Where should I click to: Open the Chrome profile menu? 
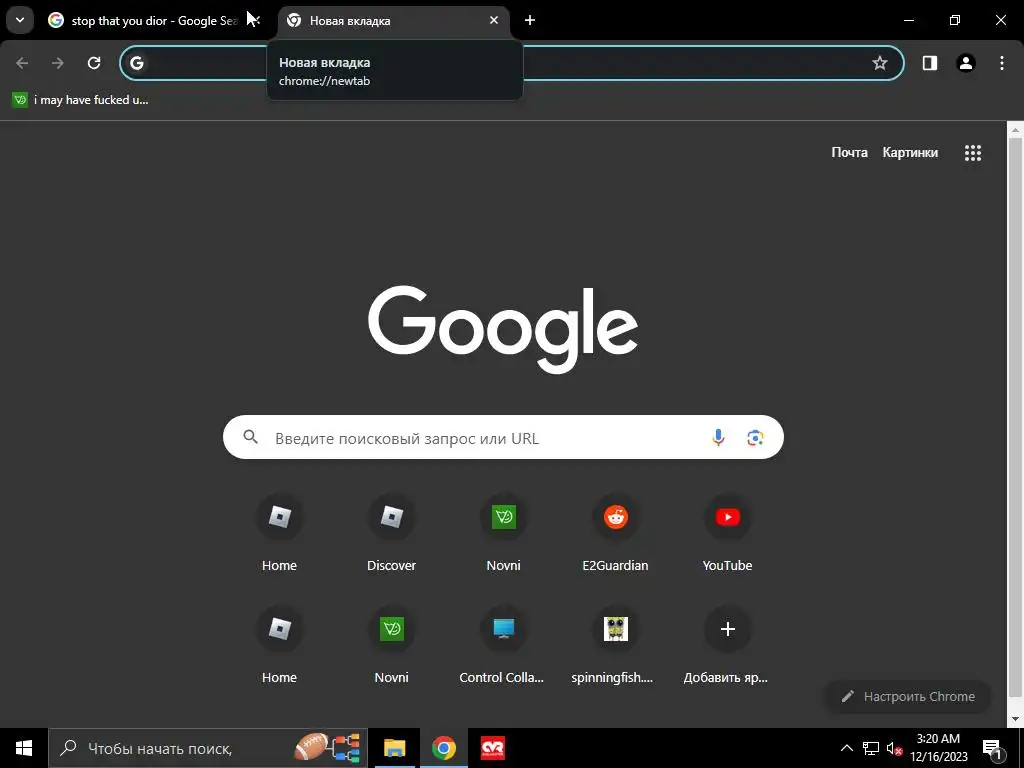(966, 63)
